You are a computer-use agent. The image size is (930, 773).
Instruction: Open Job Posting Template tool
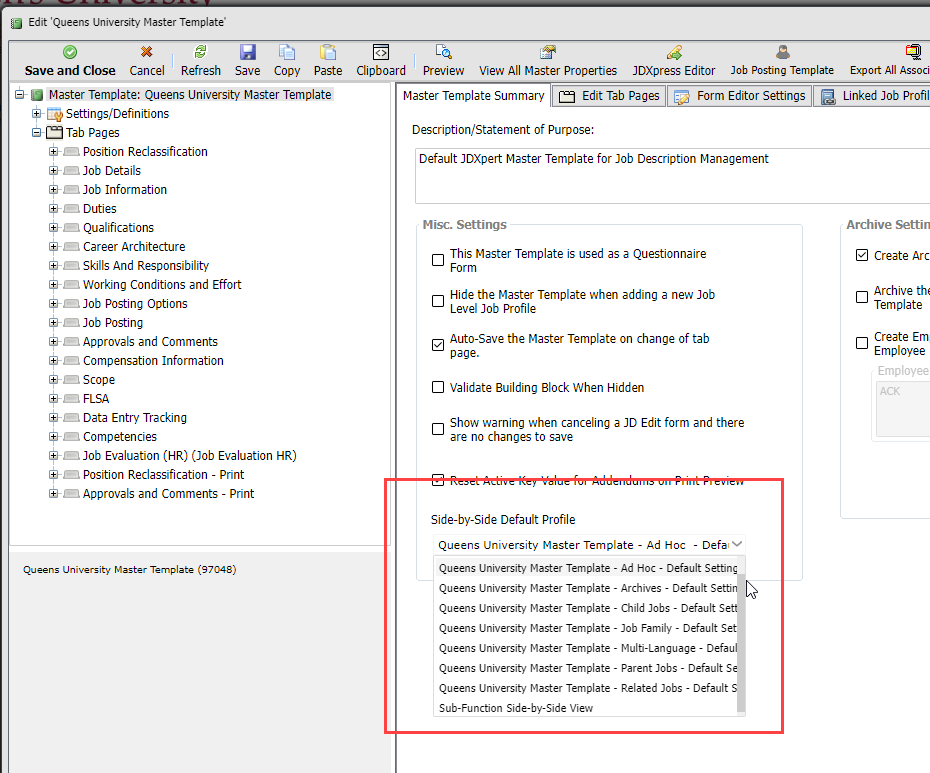[x=782, y=53]
